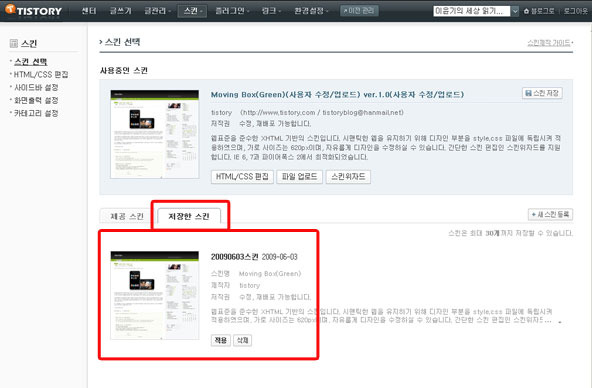Click the 사용중인 스킨 heading text
This screenshot has width=592, height=388.
tap(124, 71)
